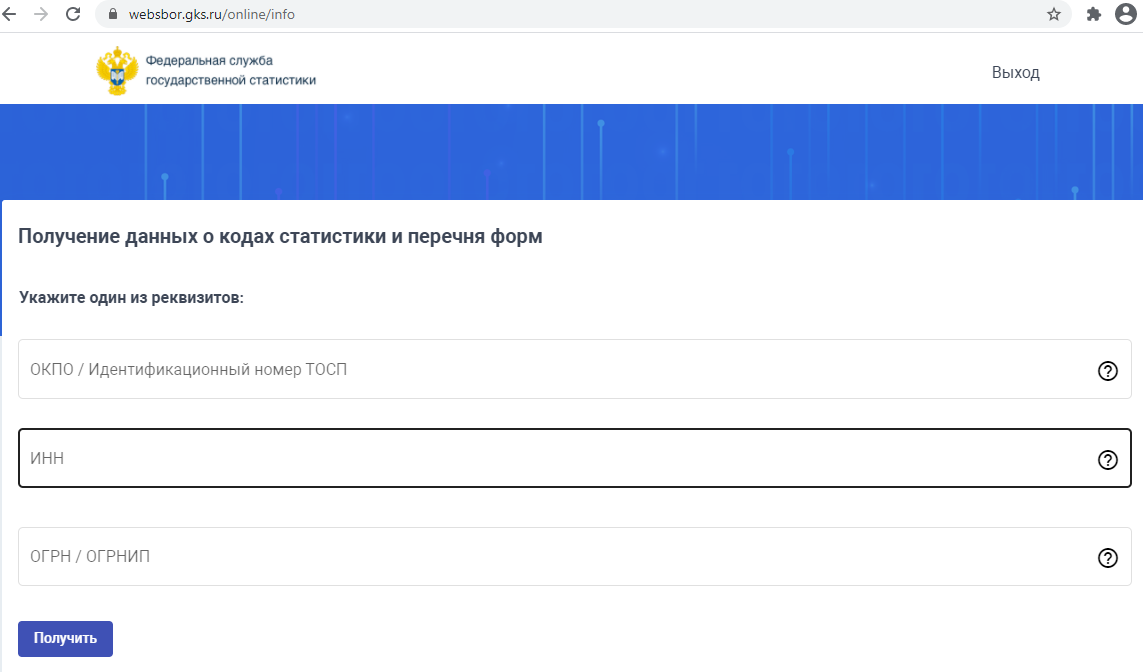Focus the ОКПО / Идентификационный номер ТОСП field
This screenshot has width=1143, height=672.
point(574,369)
